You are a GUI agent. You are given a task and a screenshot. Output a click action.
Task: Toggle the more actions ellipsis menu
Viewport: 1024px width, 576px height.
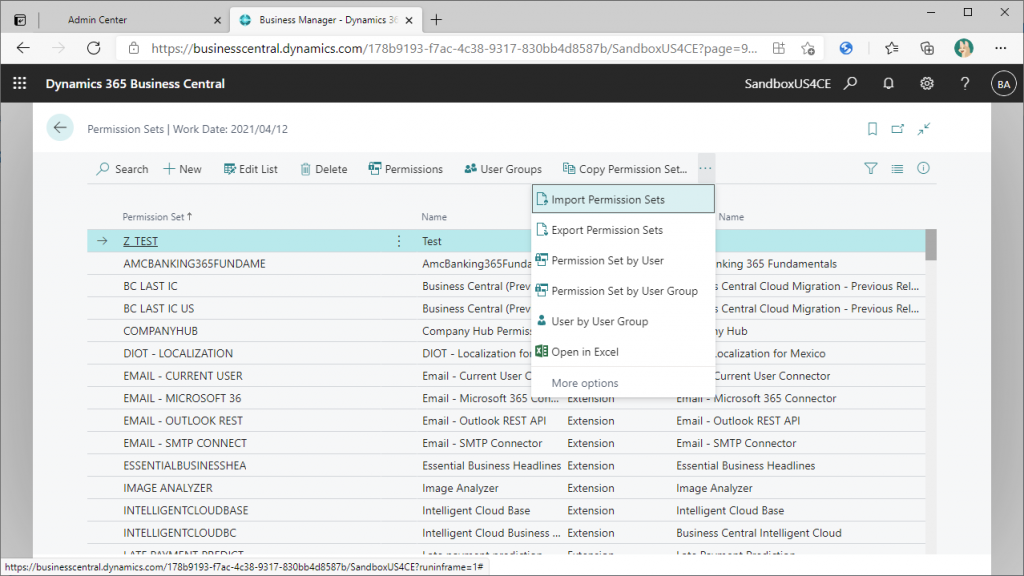705,168
